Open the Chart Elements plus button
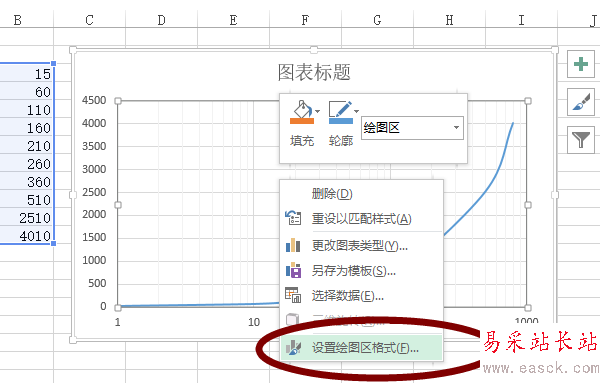The width and height of the screenshot is (600, 383). pyautogui.click(x=581, y=64)
